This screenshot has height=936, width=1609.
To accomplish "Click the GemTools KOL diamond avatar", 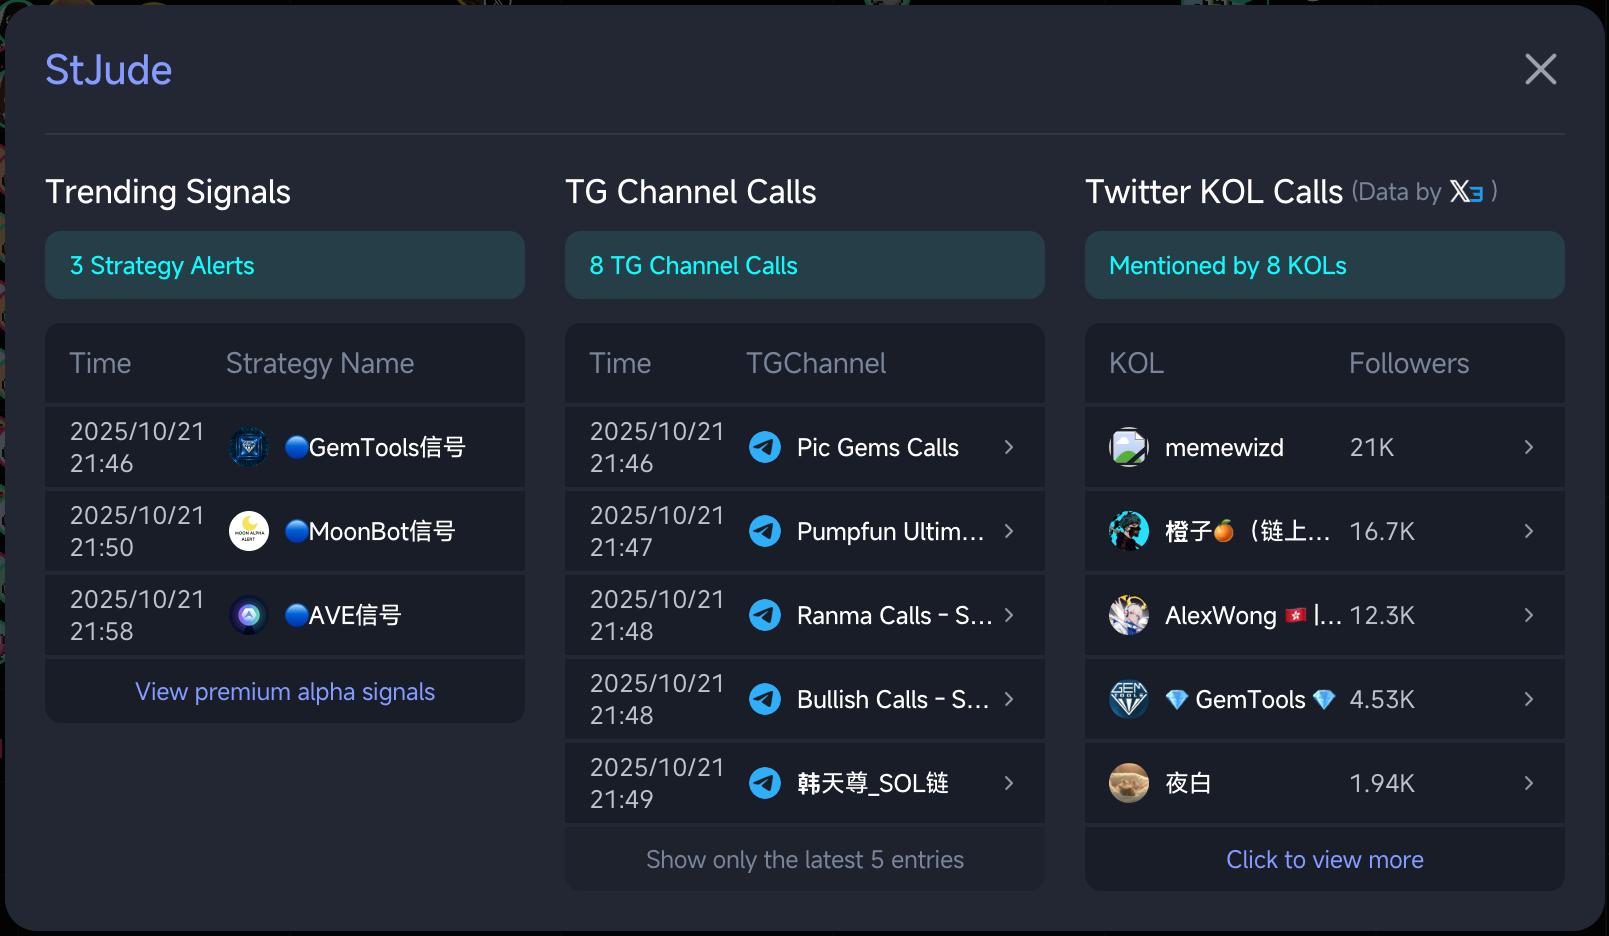I will (x=1129, y=699).
